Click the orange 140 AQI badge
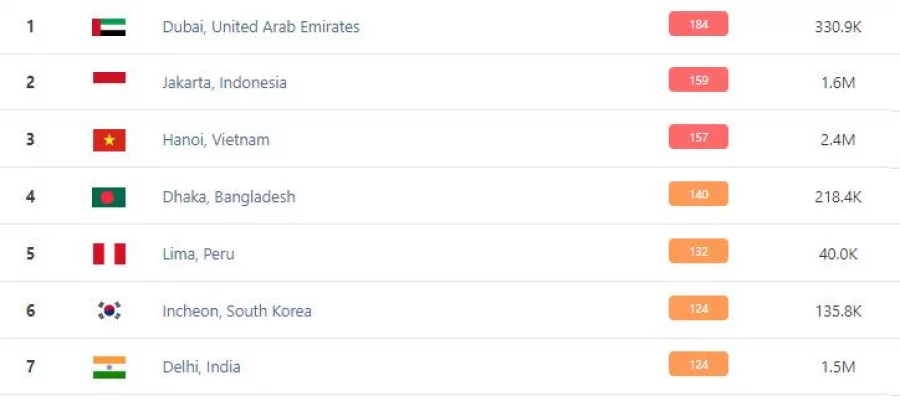The image size is (900, 401). [698, 194]
